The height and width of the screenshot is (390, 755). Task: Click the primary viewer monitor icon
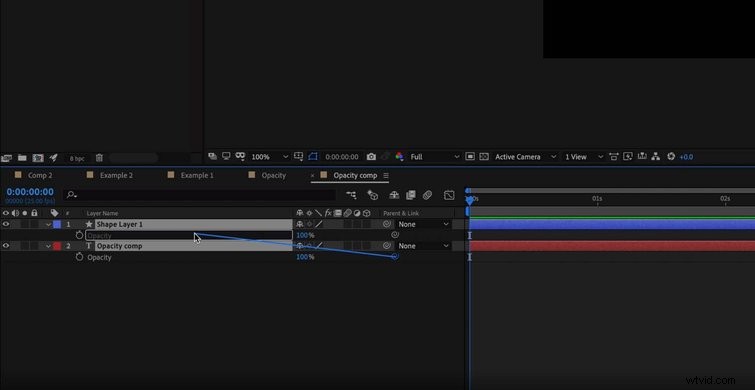coord(226,156)
